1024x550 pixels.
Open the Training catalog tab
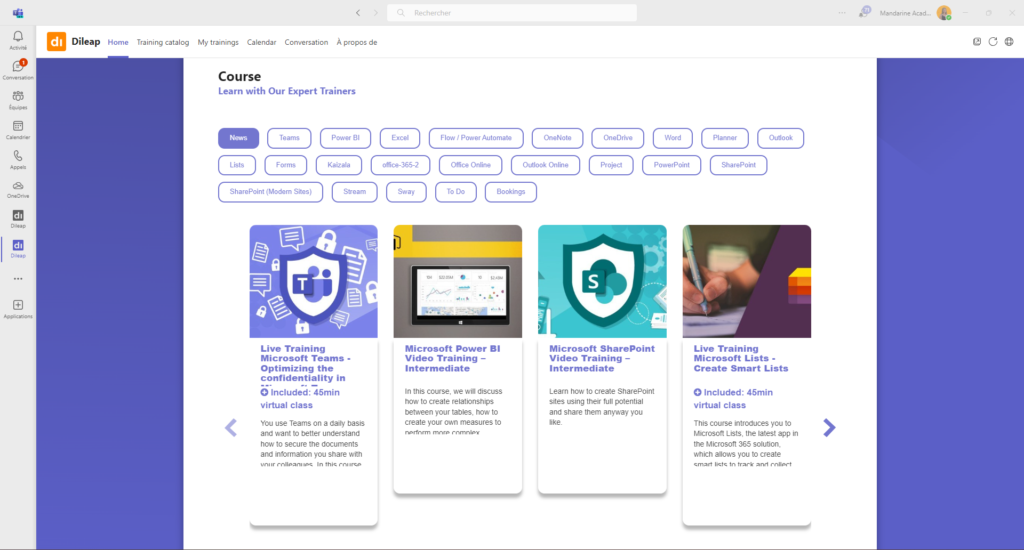click(163, 42)
